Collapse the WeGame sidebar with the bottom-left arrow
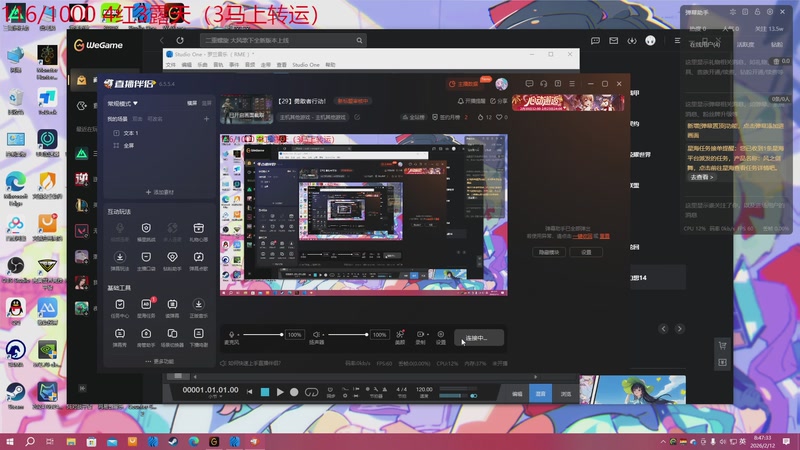This screenshot has width=800, height=450. coord(82,388)
